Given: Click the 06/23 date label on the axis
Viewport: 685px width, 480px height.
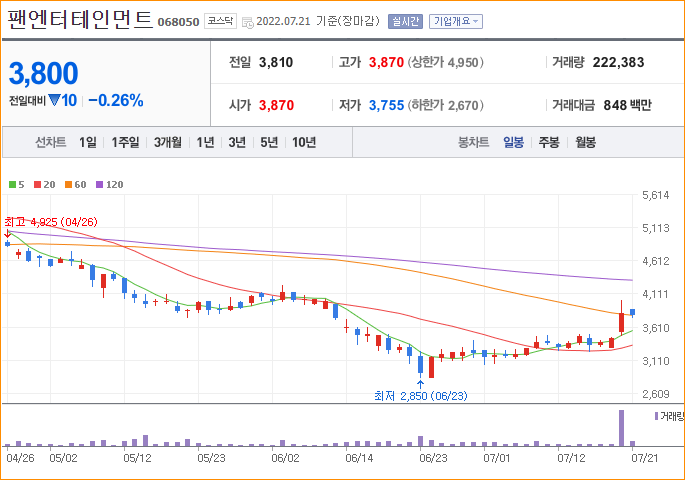Looking at the screenshot, I should click(433, 458).
